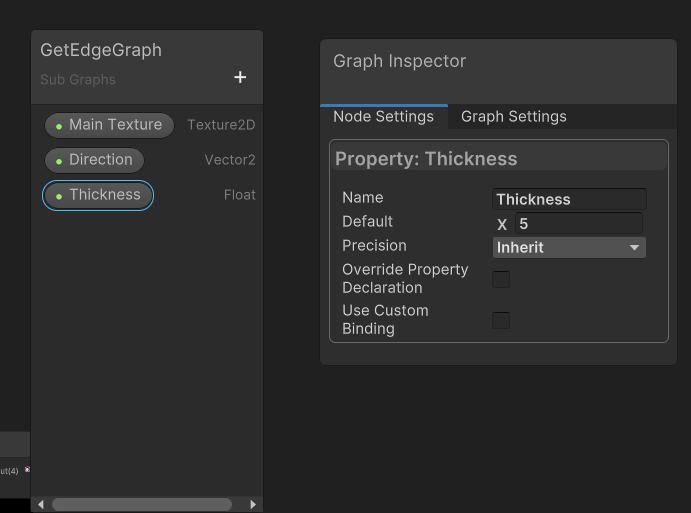Select the Thickness property pill
Viewport: 691px width, 513px height.
click(98, 195)
